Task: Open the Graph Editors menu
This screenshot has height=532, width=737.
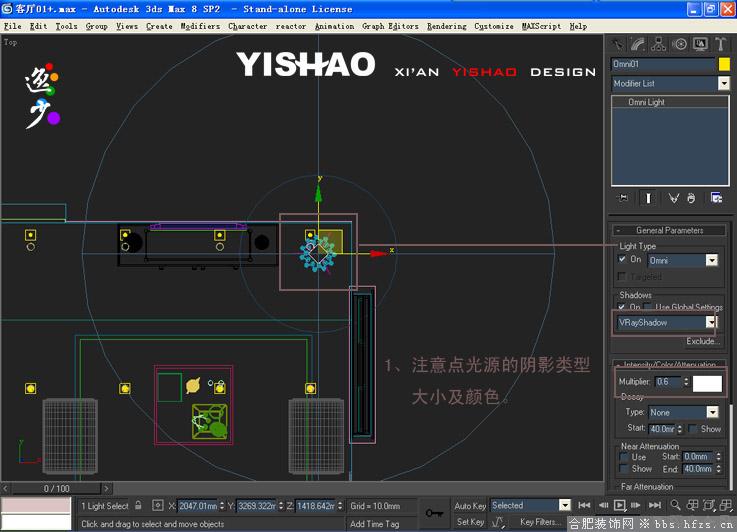Action: [390, 26]
